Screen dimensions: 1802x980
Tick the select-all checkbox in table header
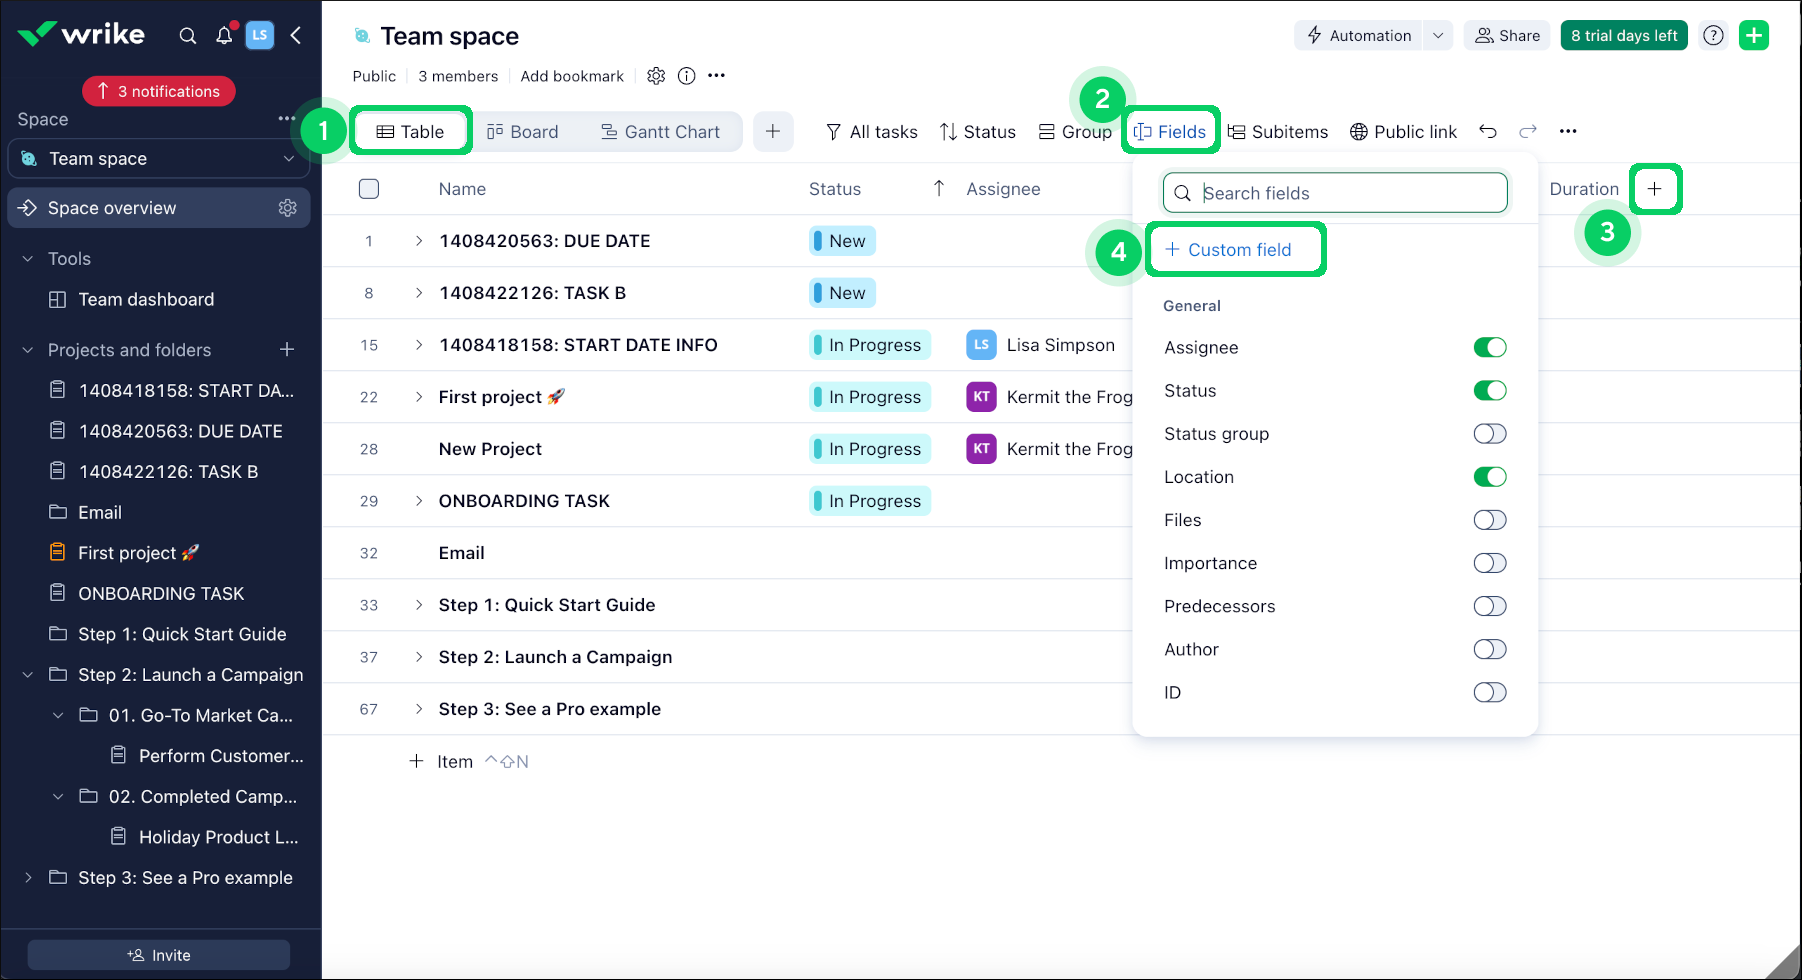coord(369,189)
